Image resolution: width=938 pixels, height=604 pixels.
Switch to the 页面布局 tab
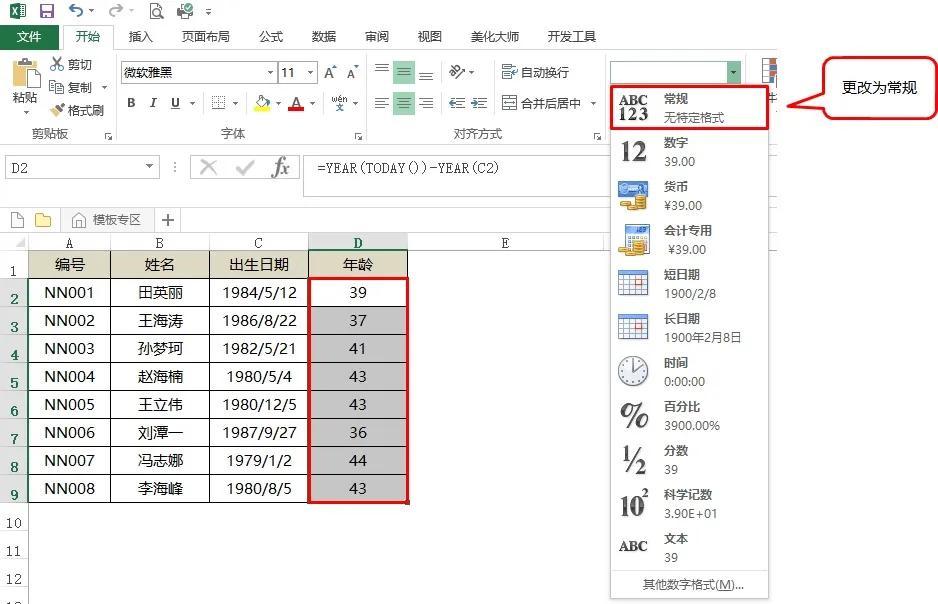[x=206, y=36]
